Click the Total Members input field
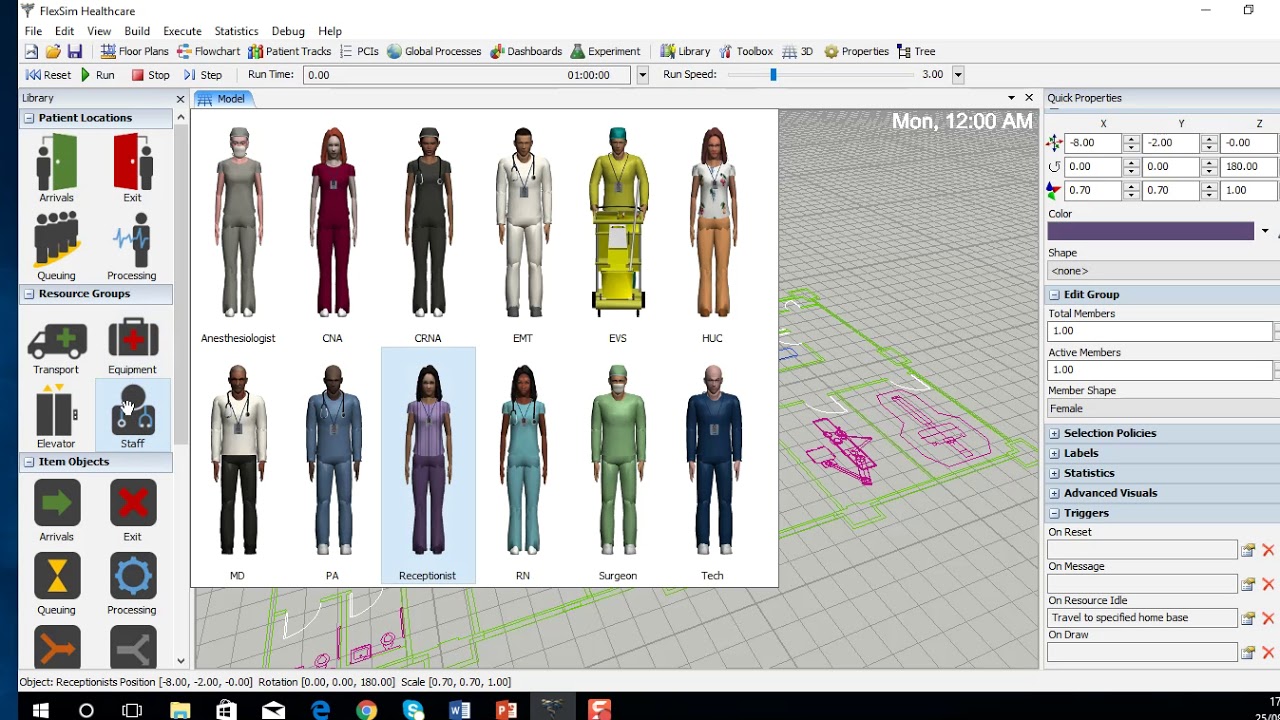The width and height of the screenshot is (1280, 720). point(1160,331)
